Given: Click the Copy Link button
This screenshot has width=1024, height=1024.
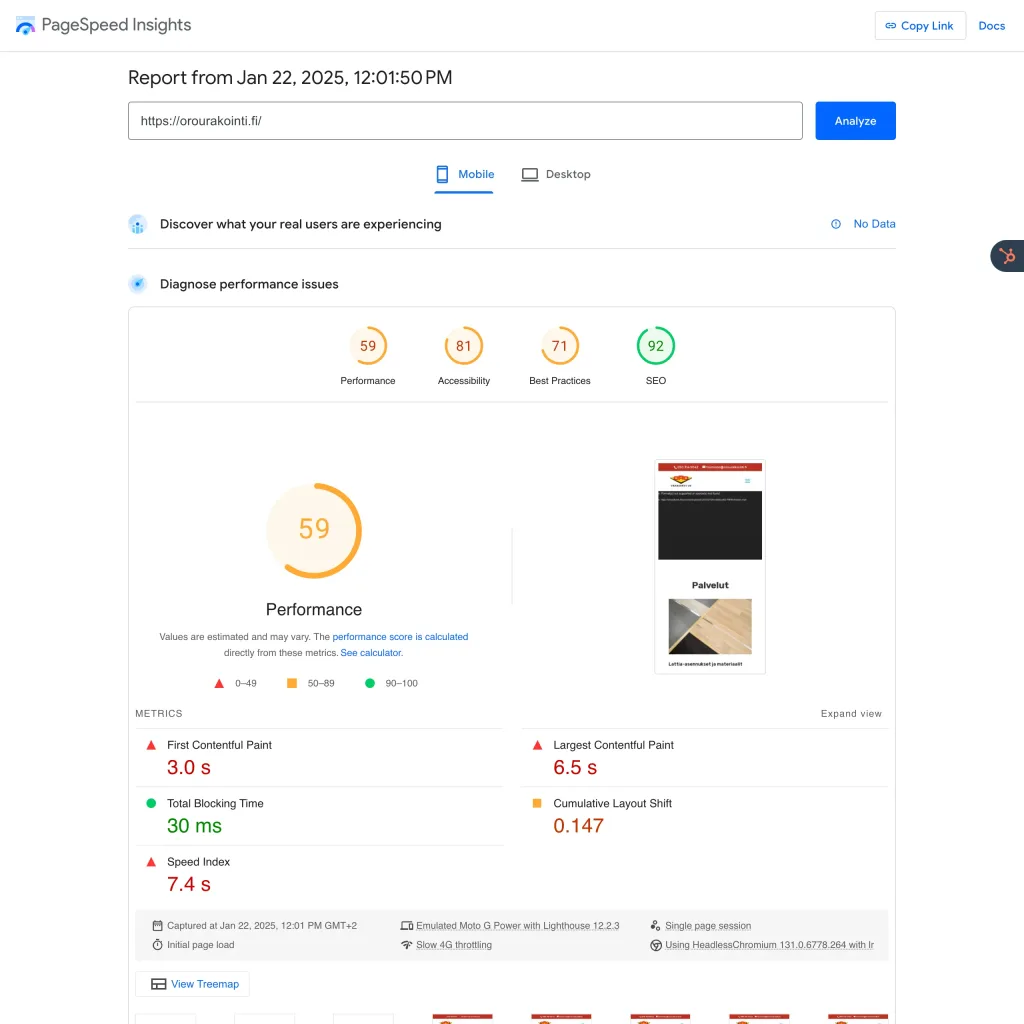Looking at the screenshot, I should [919, 26].
